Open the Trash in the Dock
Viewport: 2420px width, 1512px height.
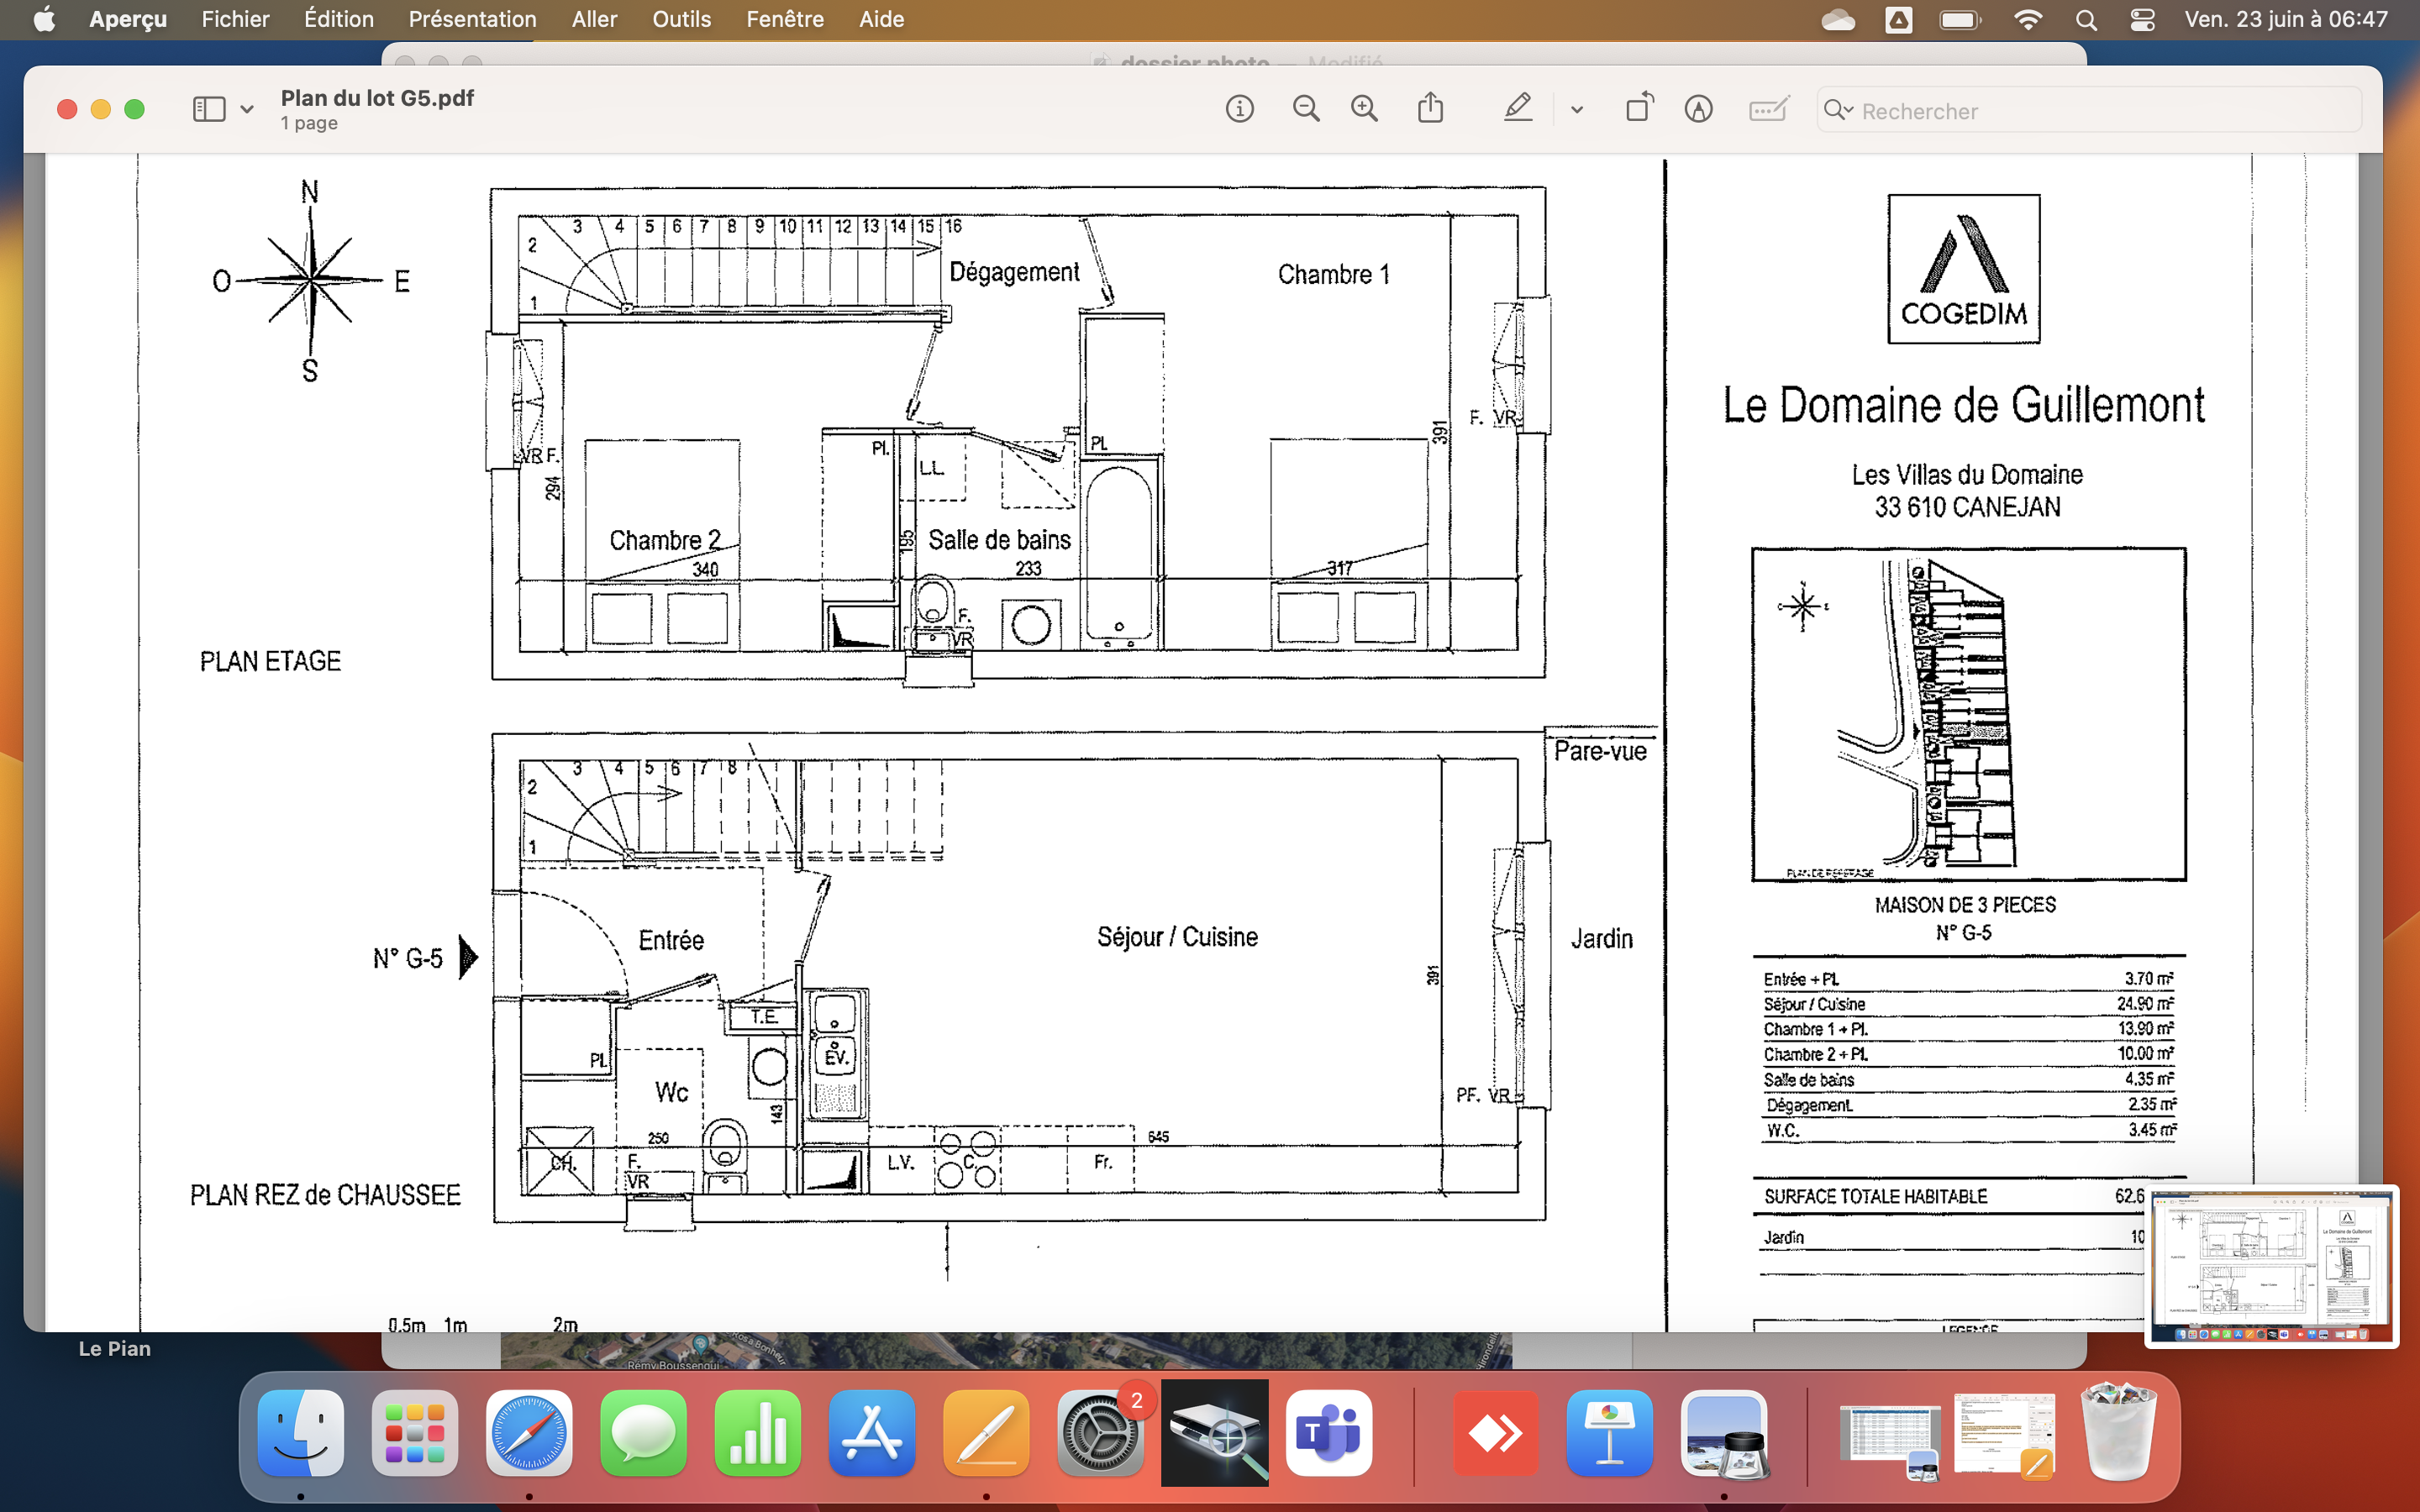click(x=2118, y=1431)
